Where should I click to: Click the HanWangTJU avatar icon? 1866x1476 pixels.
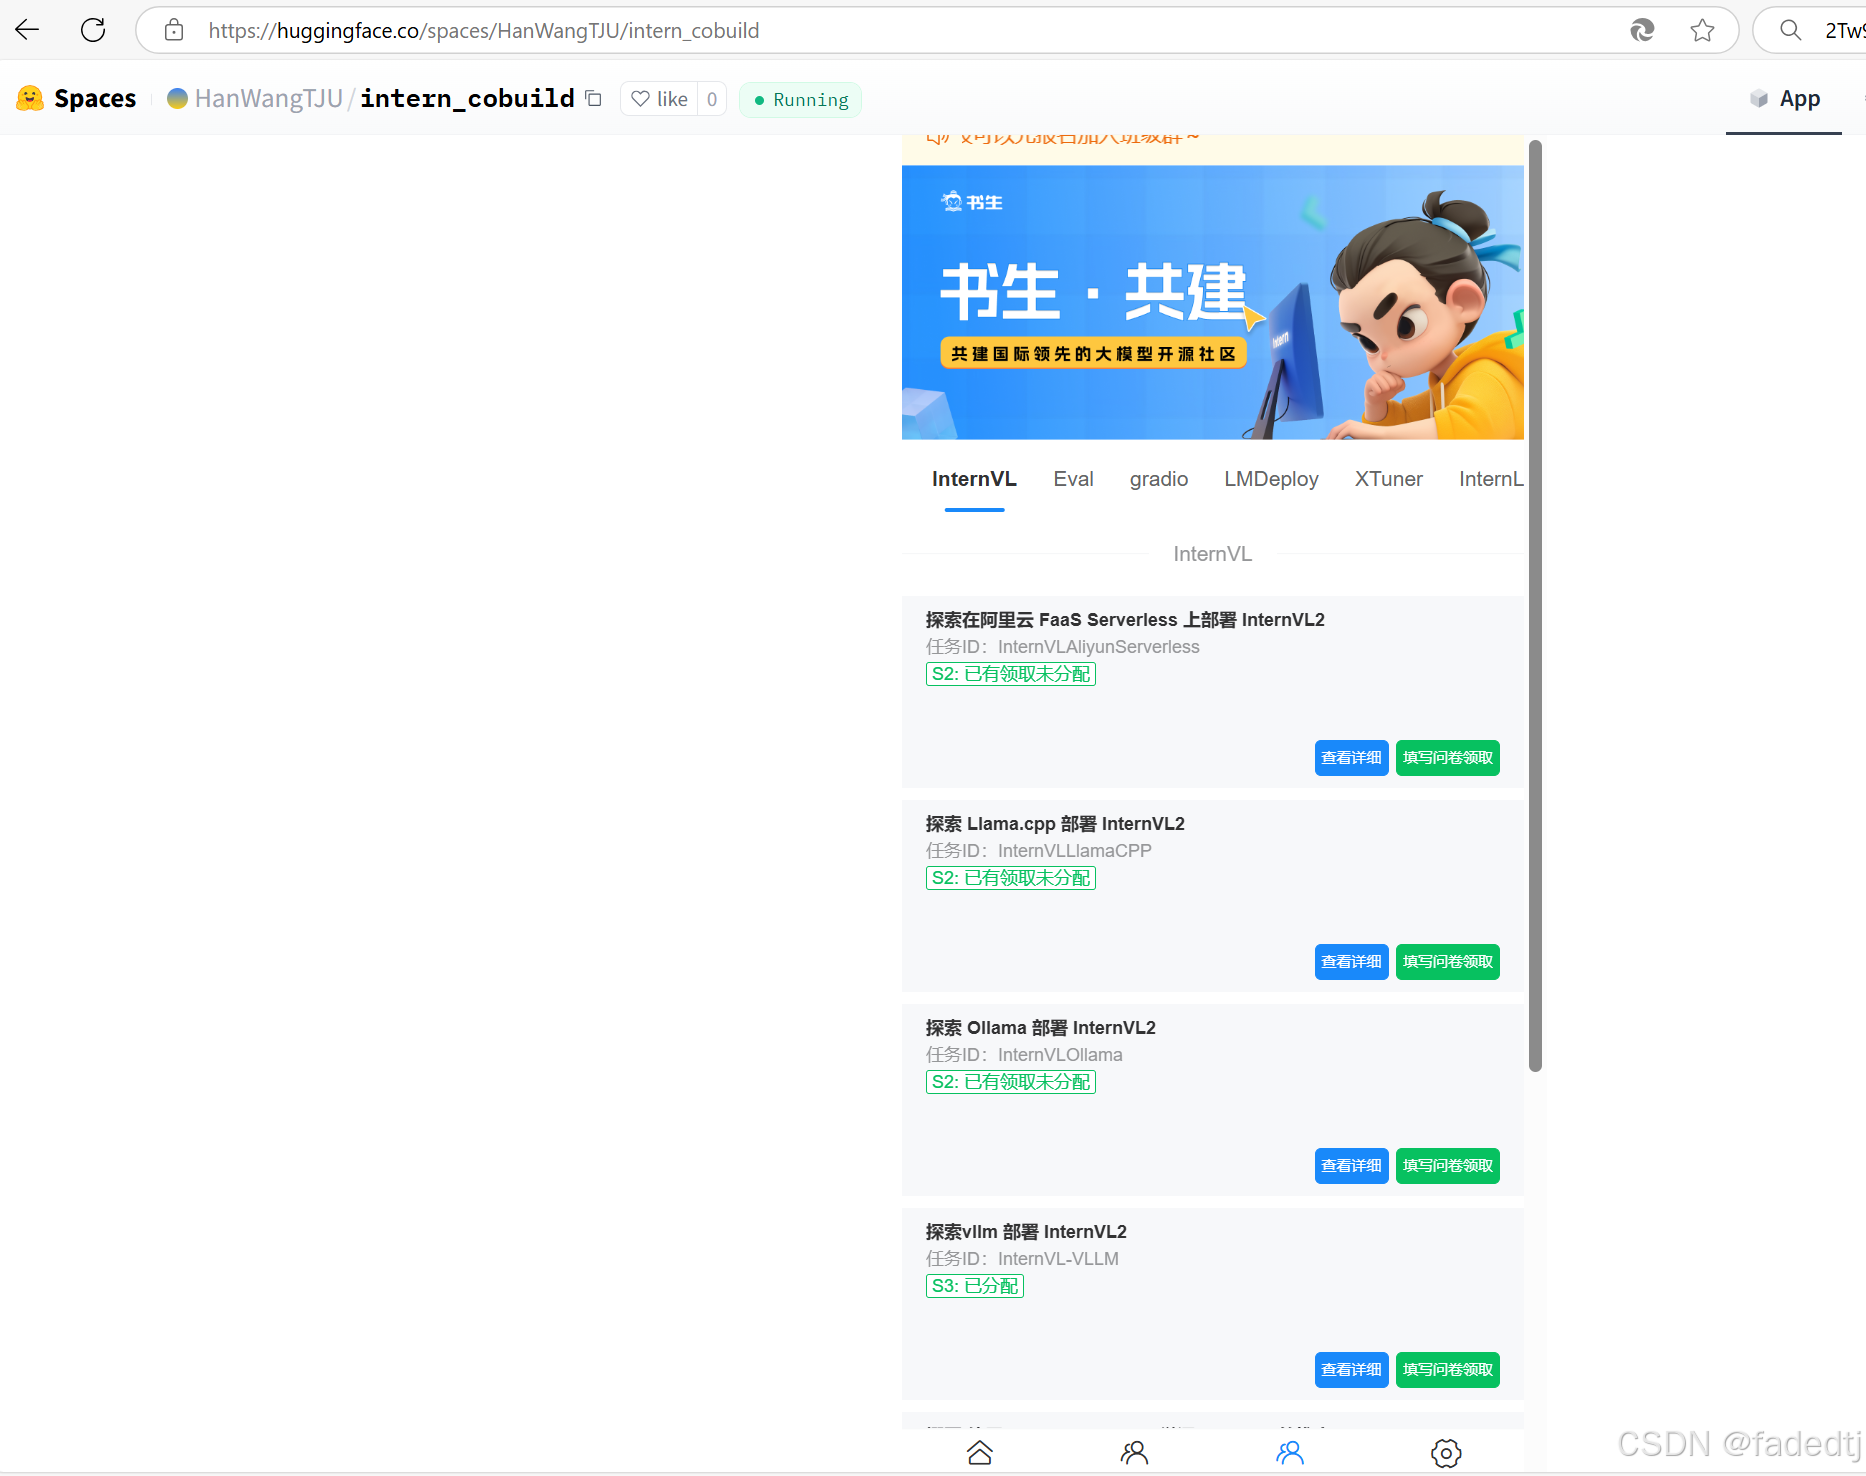[177, 98]
